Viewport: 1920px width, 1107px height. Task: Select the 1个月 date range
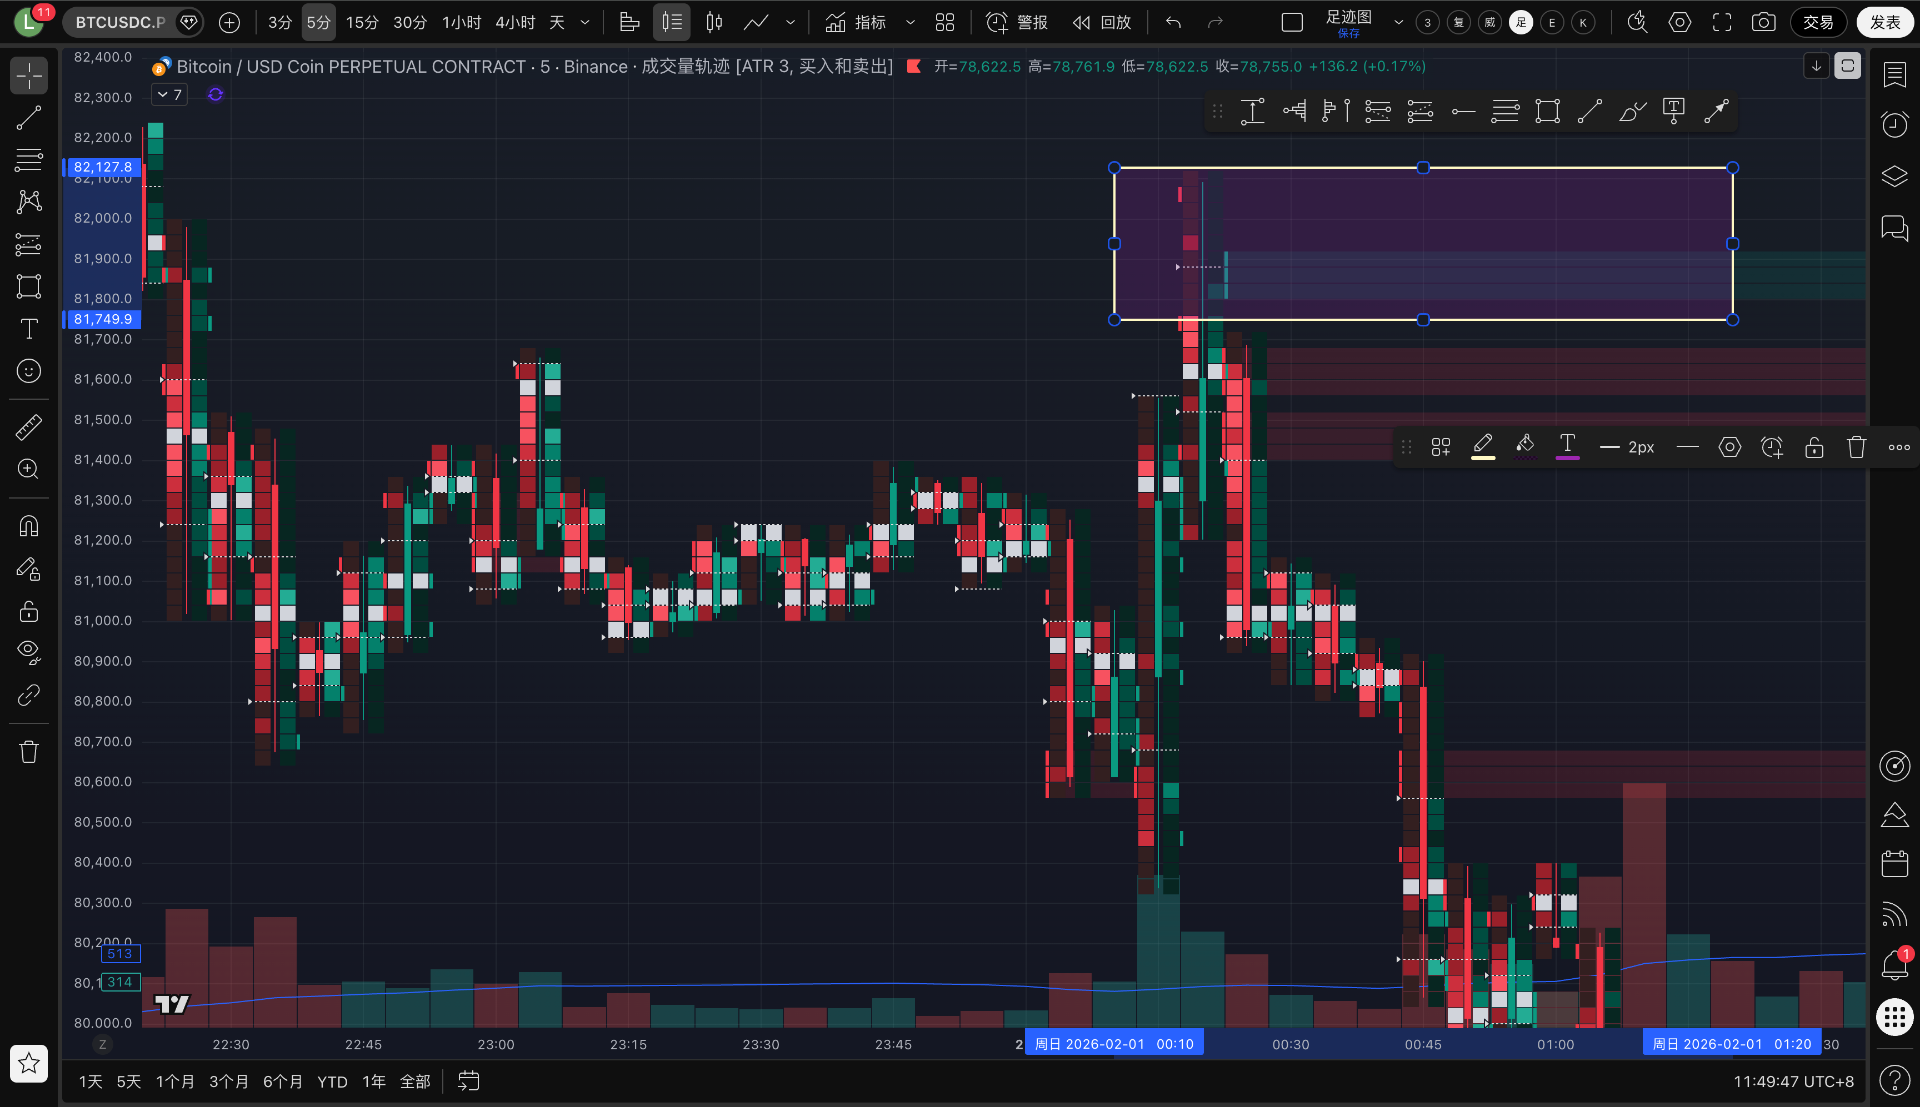click(x=175, y=1081)
